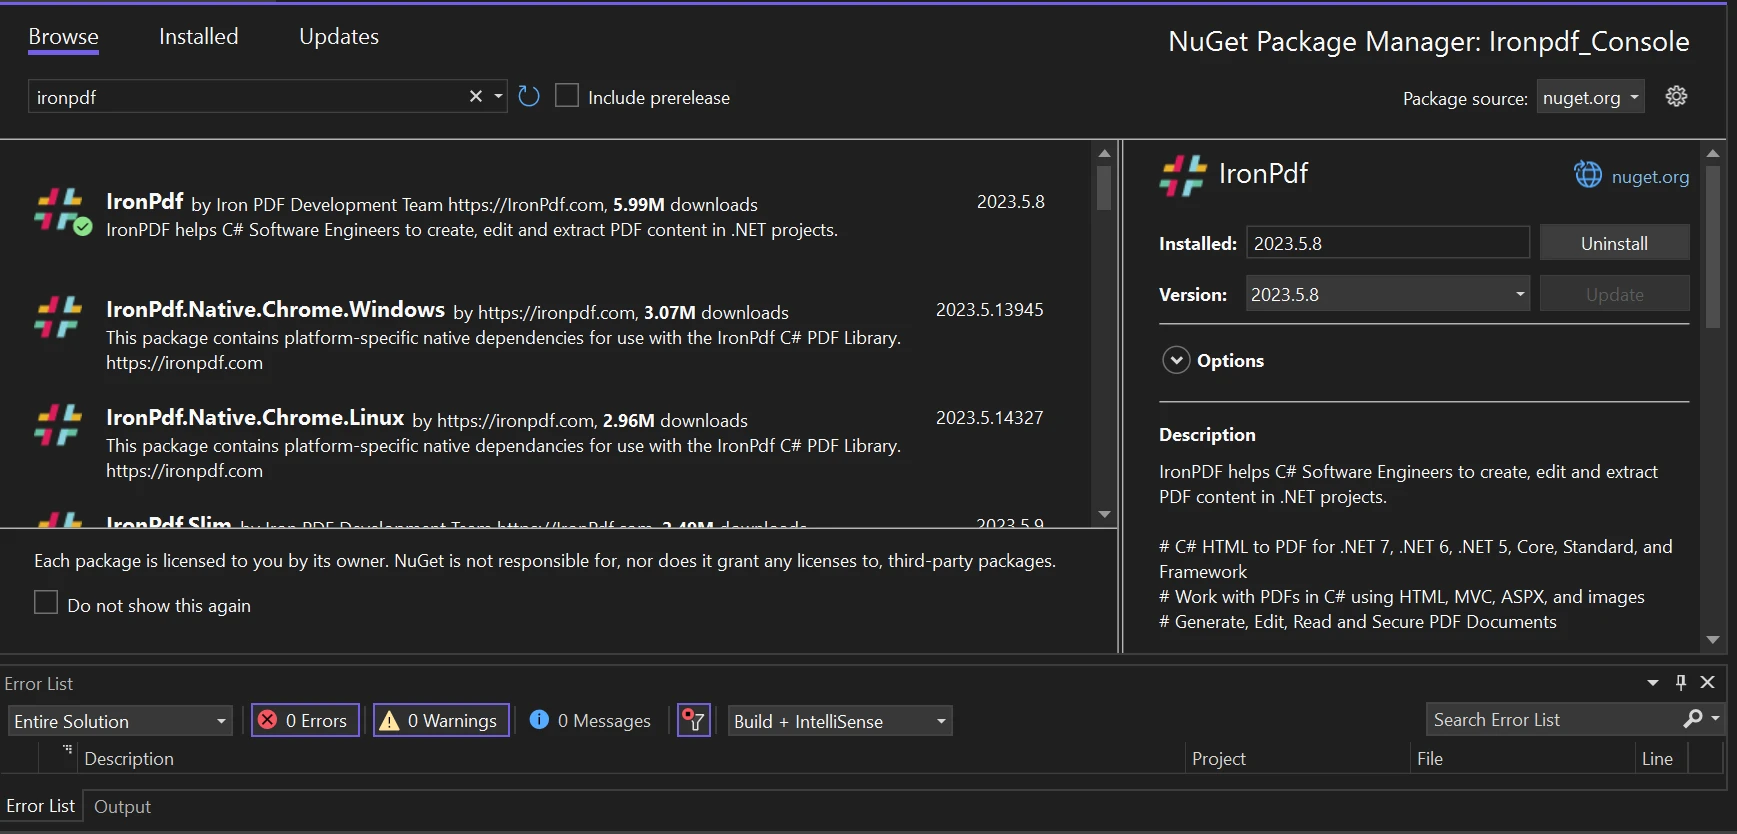The height and width of the screenshot is (834, 1737).
Task: Click the package list scroll down arrow
Action: (x=1104, y=514)
